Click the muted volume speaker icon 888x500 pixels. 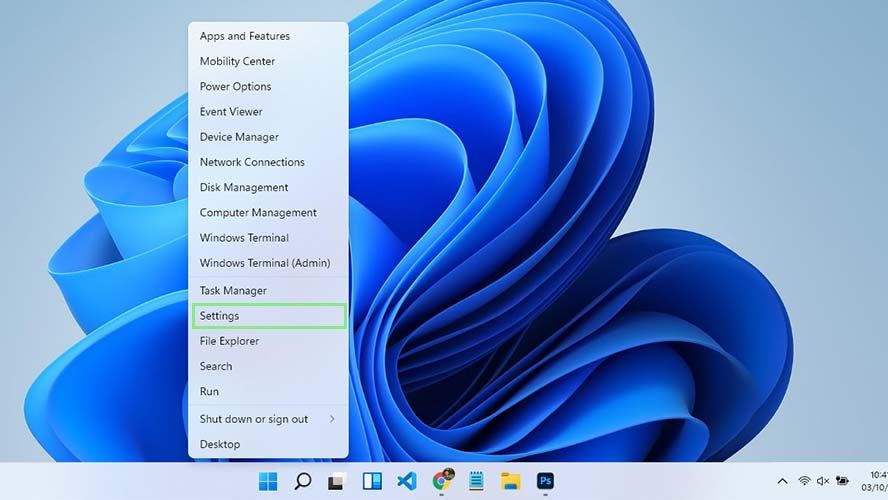[x=823, y=481]
